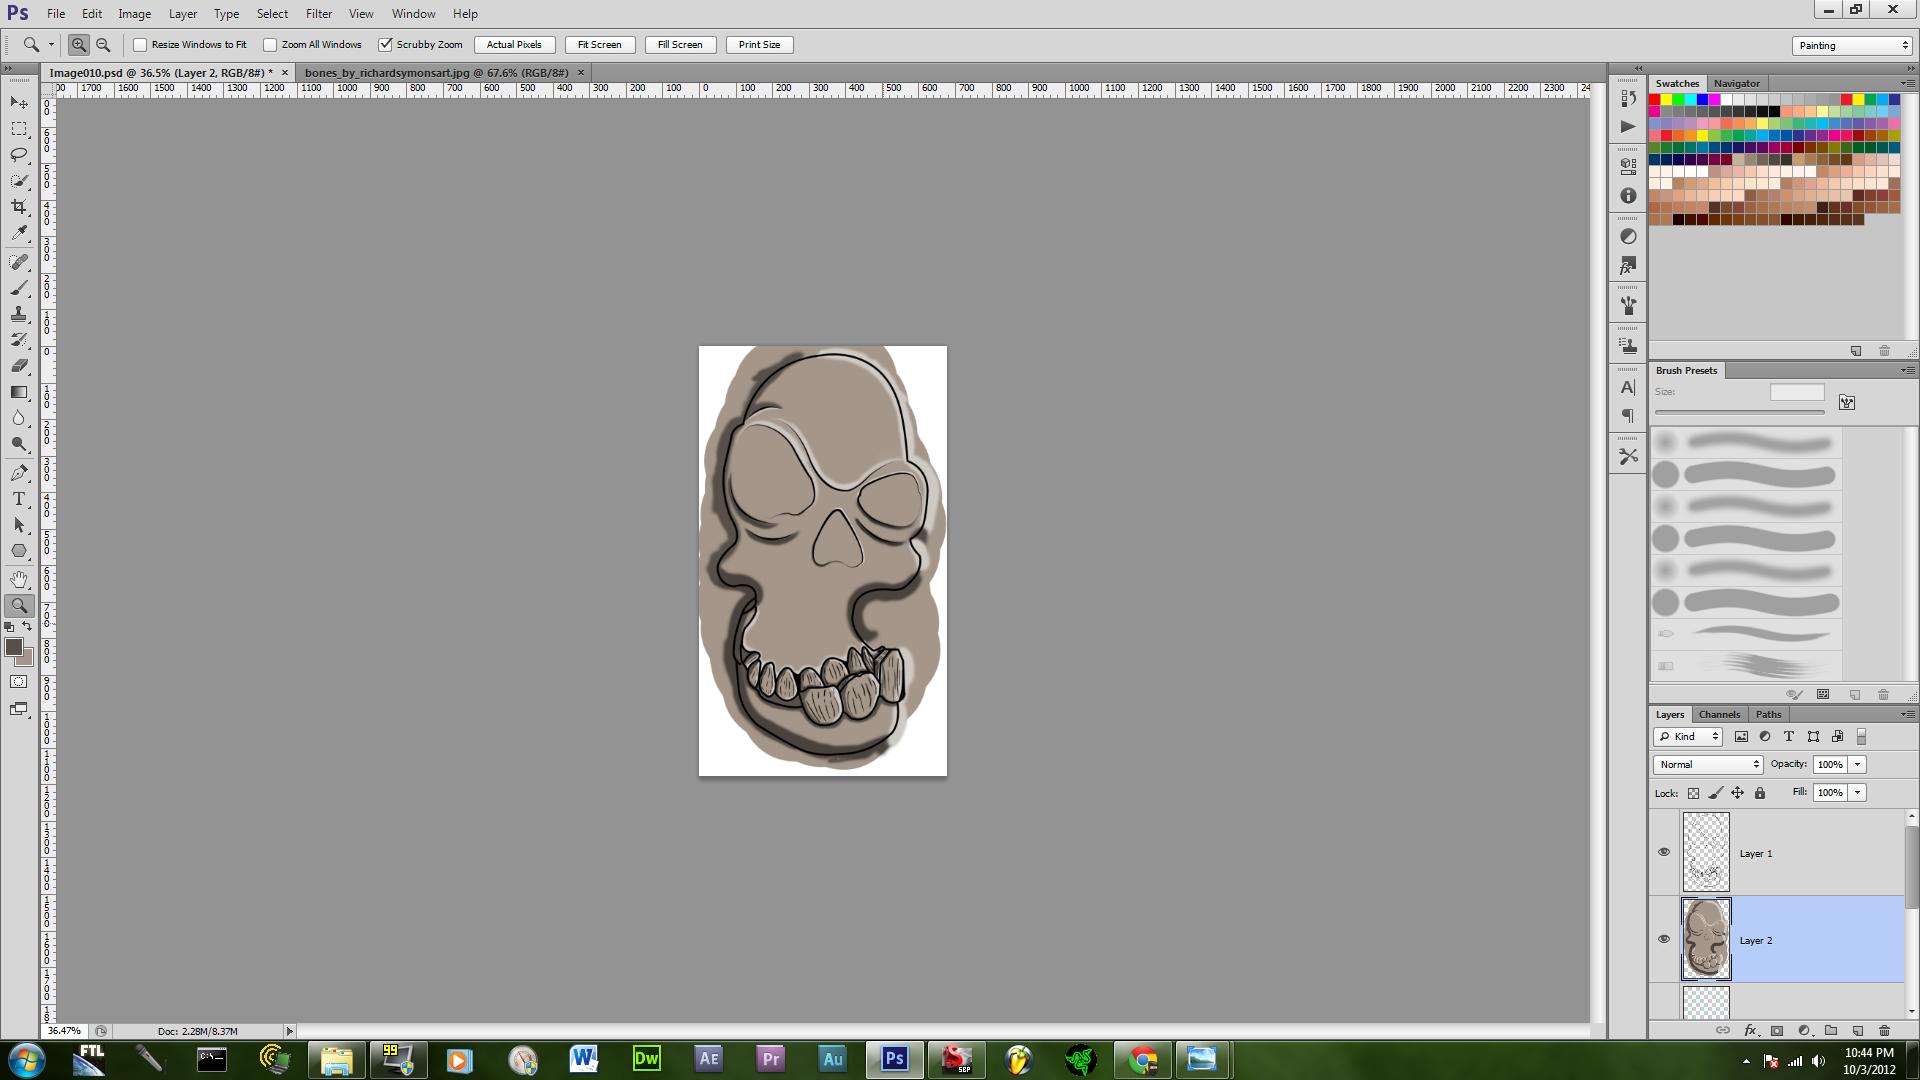Open the Normal blend mode dropdown
1920x1080 pixels.
[x=1708, y=765]
